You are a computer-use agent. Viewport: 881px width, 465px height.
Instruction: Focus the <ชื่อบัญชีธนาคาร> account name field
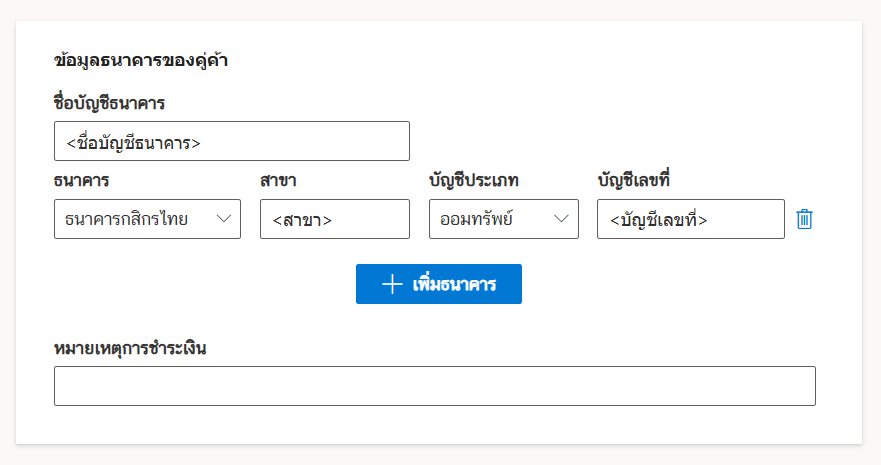[x=232, y=142]
